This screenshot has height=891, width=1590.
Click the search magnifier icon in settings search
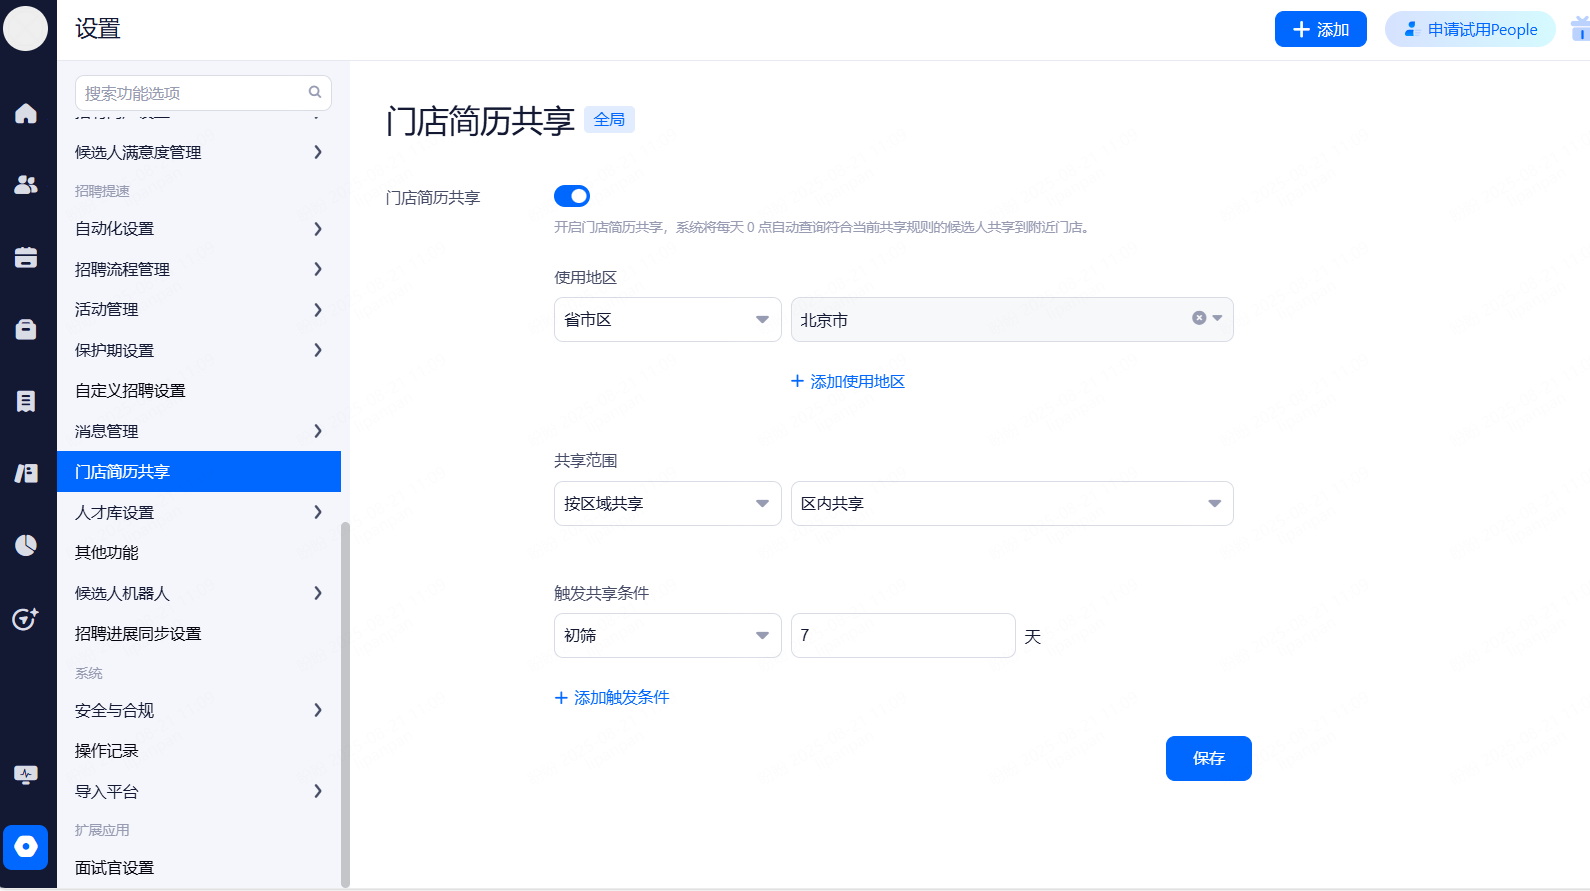(315, 92)
